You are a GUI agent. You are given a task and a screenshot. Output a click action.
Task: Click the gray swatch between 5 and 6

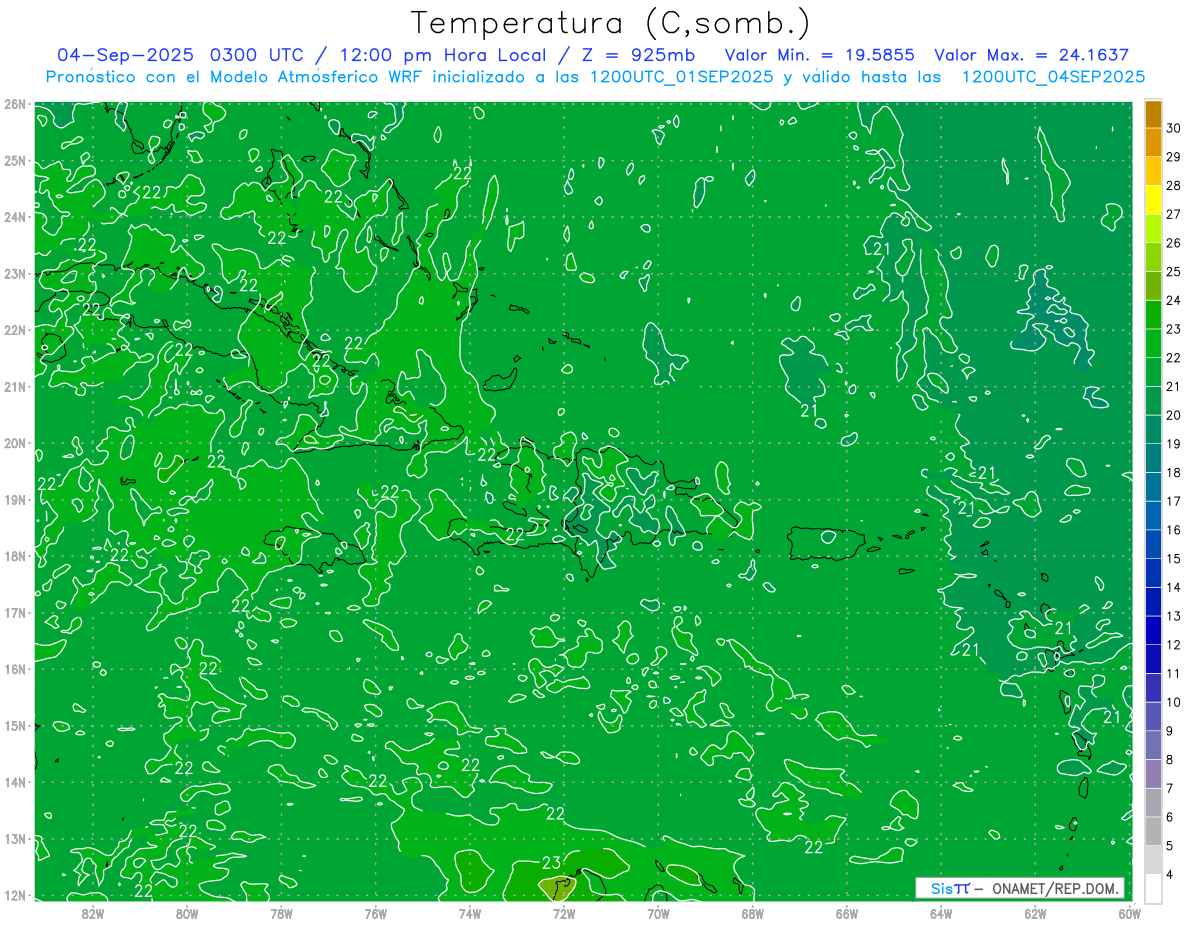tap(1153, 832)
